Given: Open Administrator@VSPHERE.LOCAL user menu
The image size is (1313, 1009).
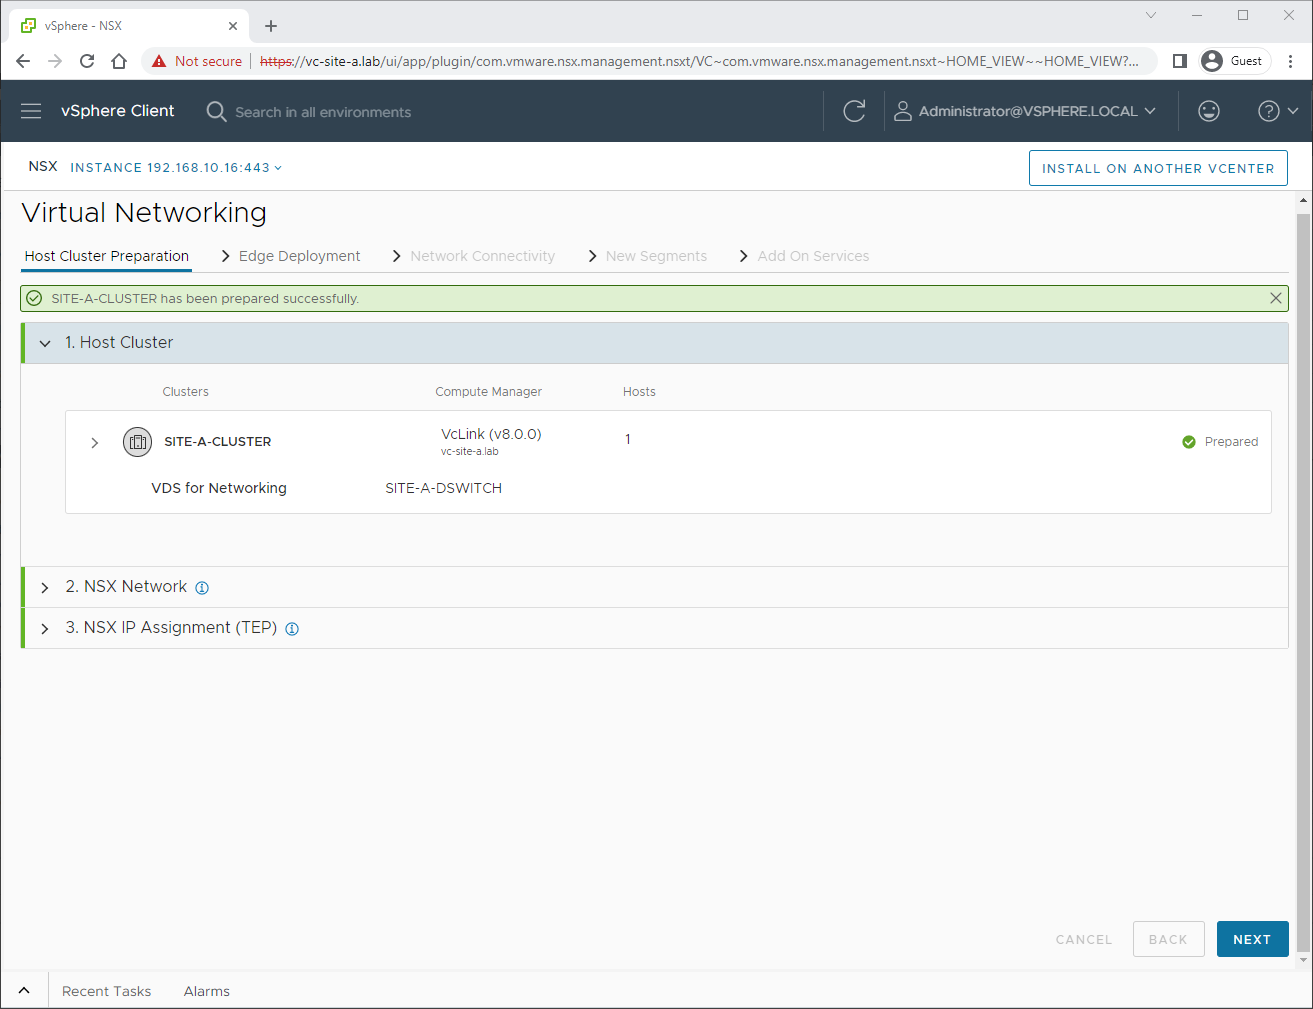Looking at the screenshot, I should (1025, 111).
